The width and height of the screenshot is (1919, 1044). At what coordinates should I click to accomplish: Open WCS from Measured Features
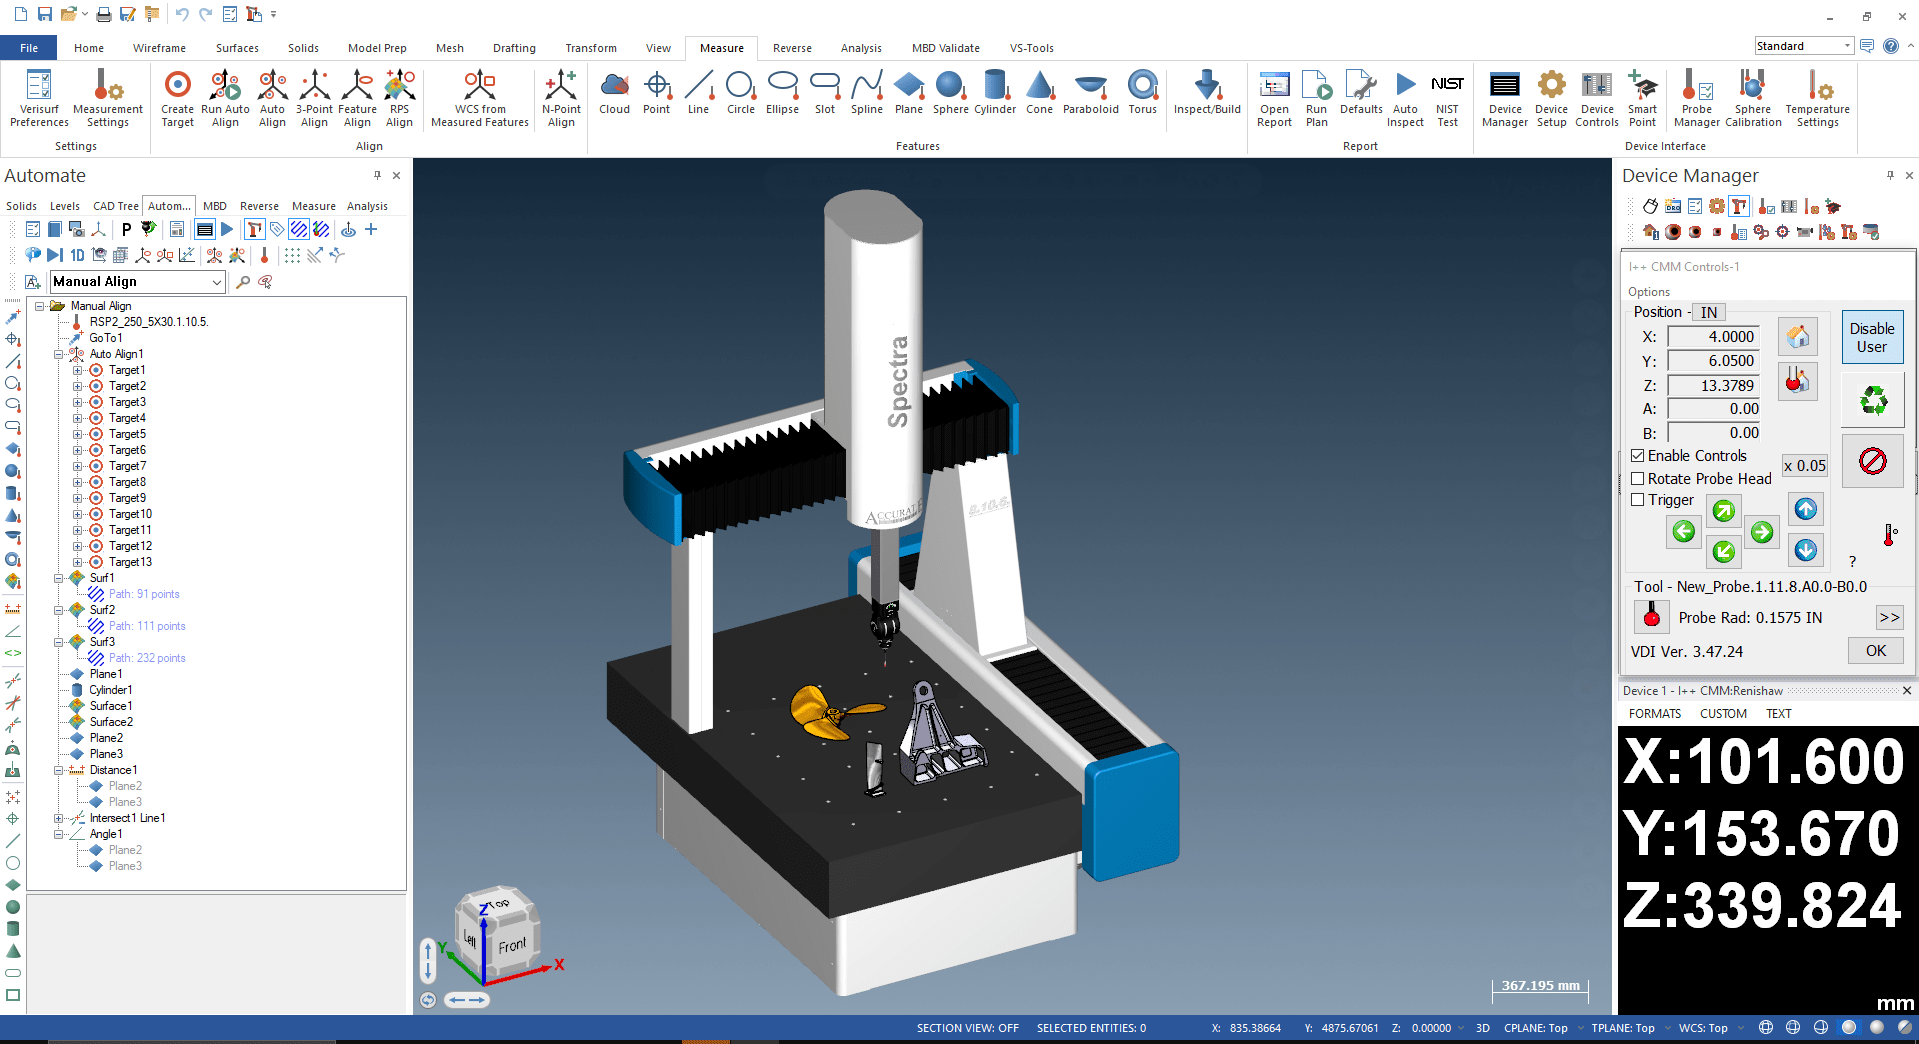click(480, 98)
